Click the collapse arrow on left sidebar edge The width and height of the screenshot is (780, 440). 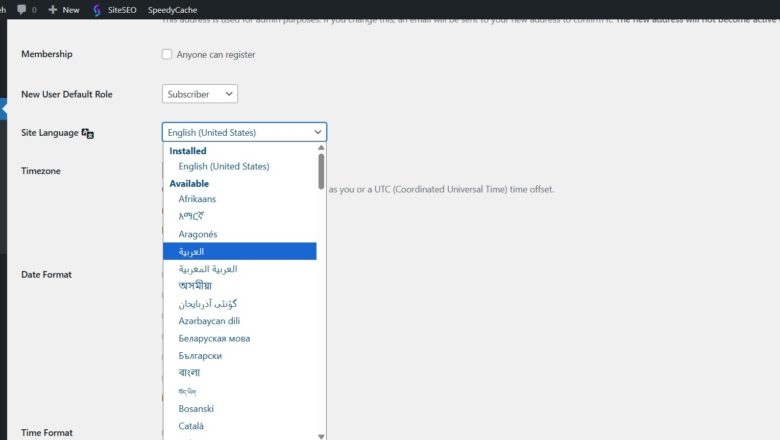3,108
